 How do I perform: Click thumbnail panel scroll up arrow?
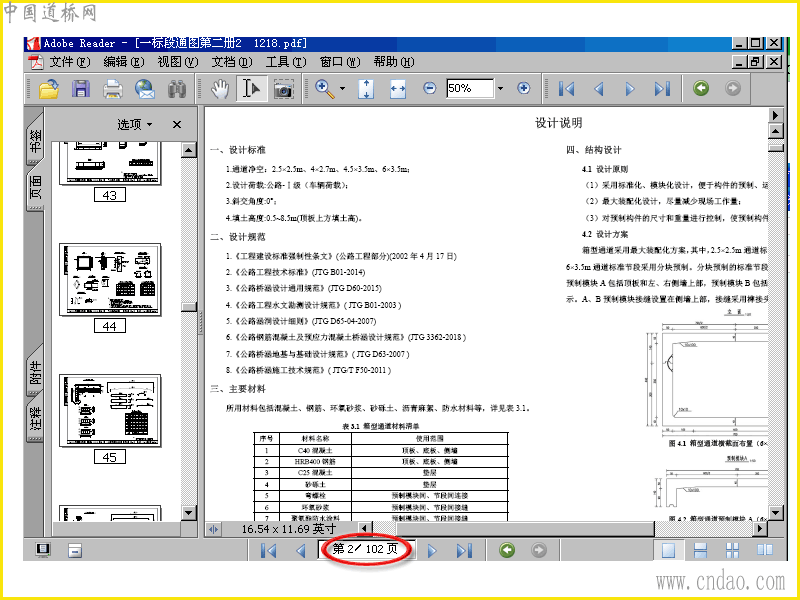(x=189, y=150)
